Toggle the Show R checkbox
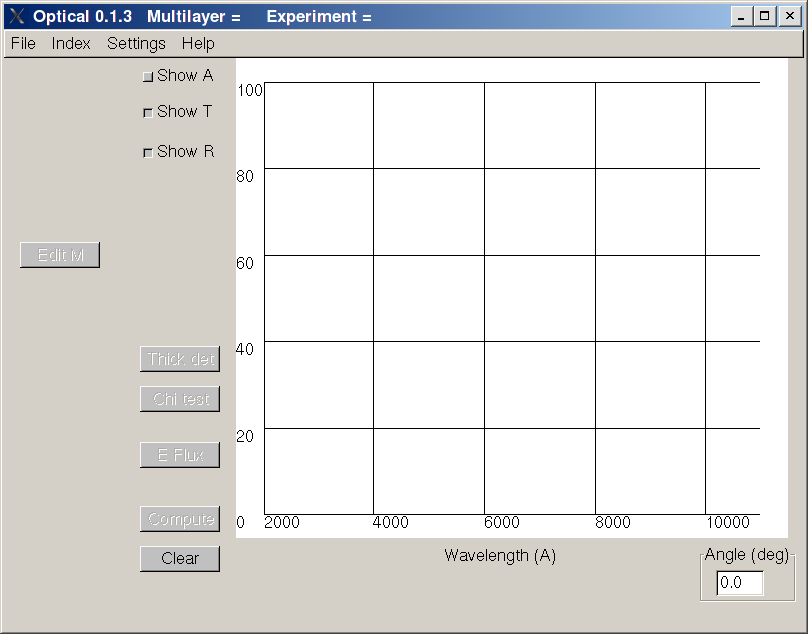Viewport: 808px width, 634px height. pyautogui.click(x=148, y=153)
